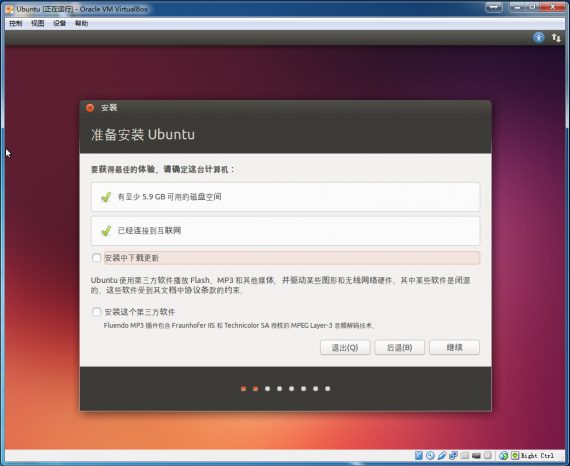Click the green checkmark beside internet connection
Image resolution: width=570 pixels, height=466 pixels.
(106, 230)
